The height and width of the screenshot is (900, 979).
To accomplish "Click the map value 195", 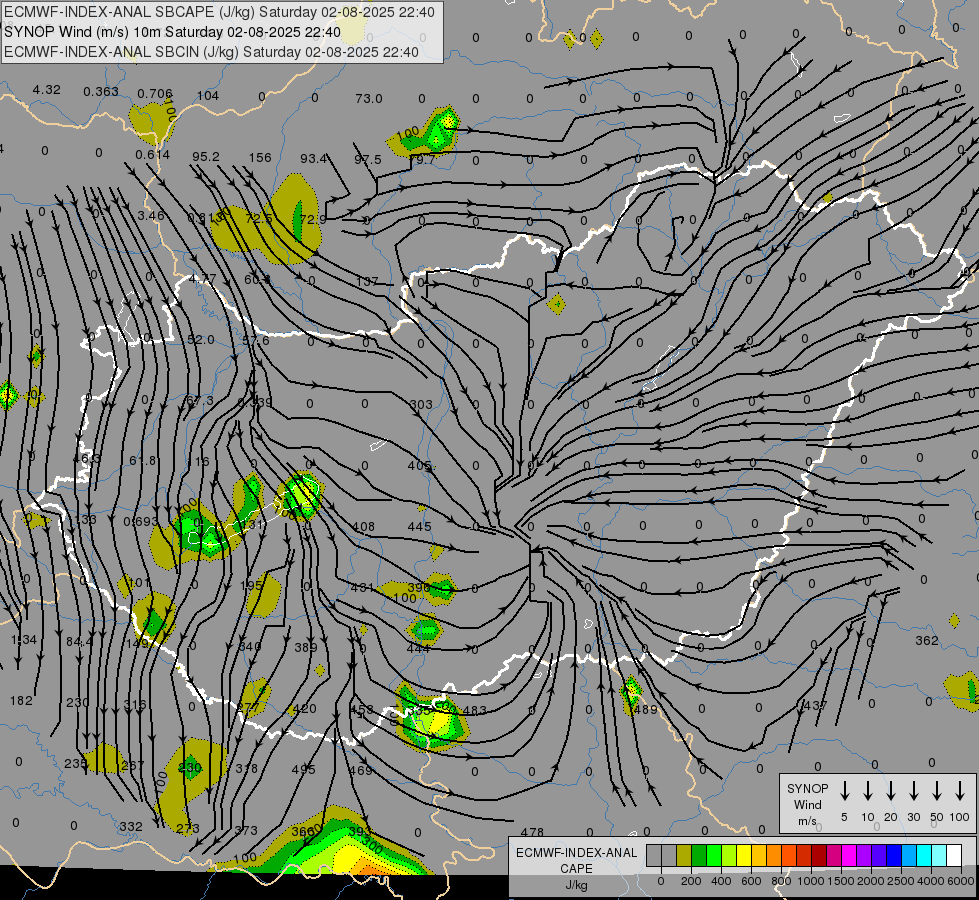I will tap(252, 586).
